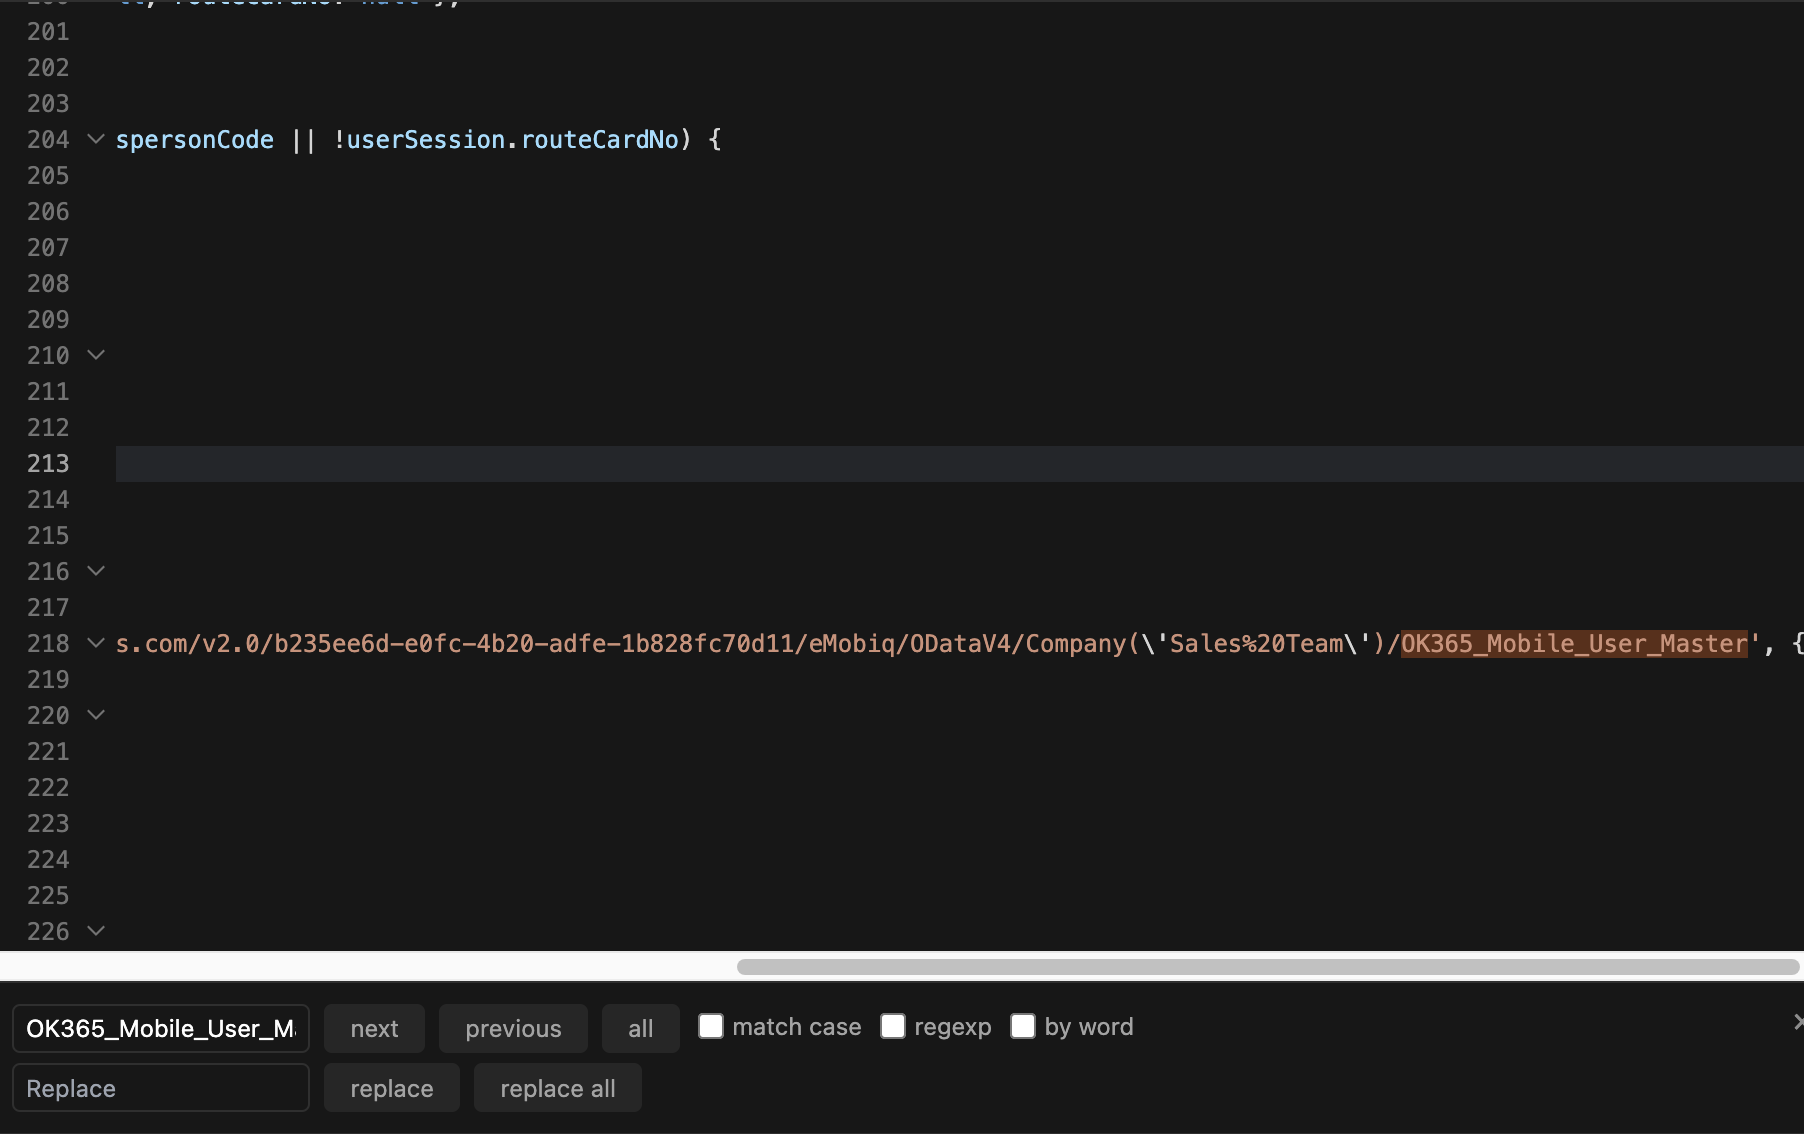Screen dimensions: 1804x1134
Task: Place cursor on highlighted empty line 213
Action: point(960,464)
